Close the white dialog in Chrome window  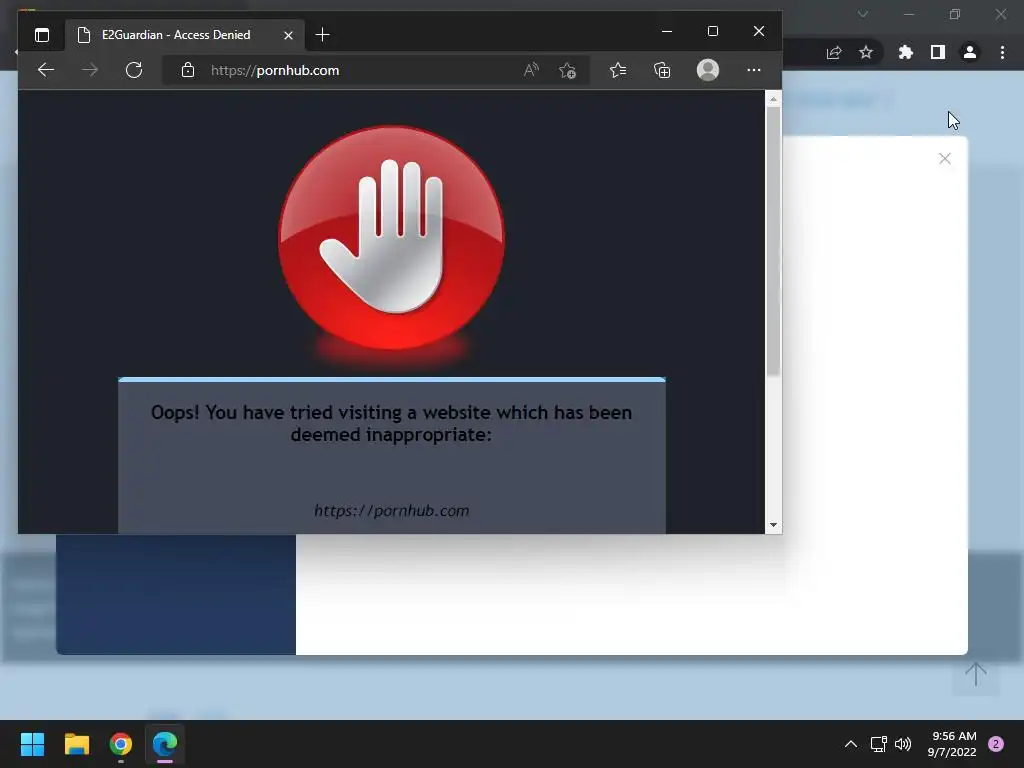[944, 159]
